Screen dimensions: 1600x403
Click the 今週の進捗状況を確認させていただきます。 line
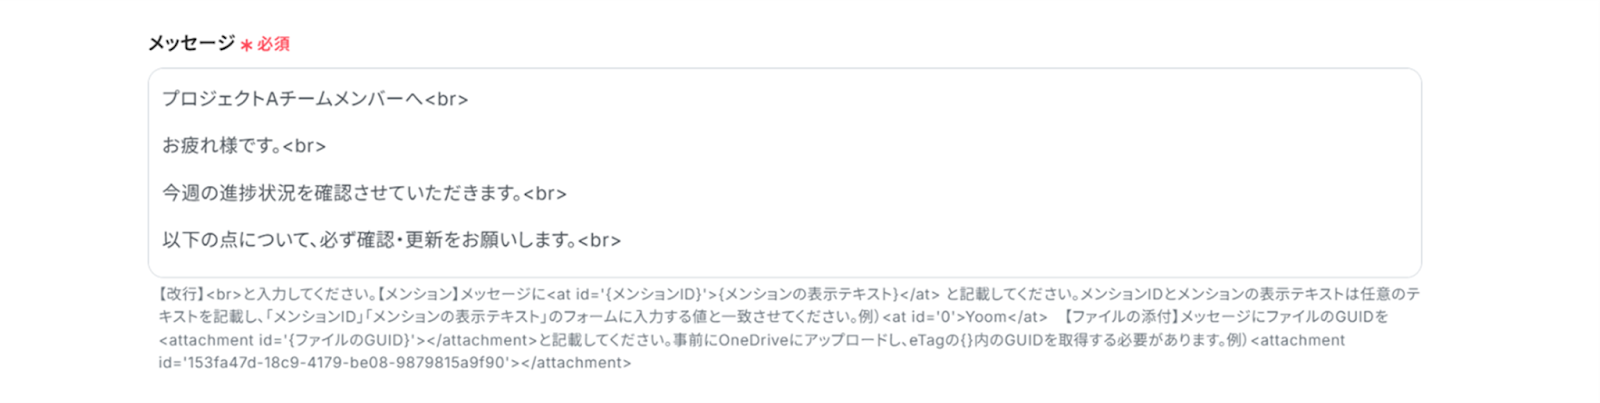tap(364, 193)
